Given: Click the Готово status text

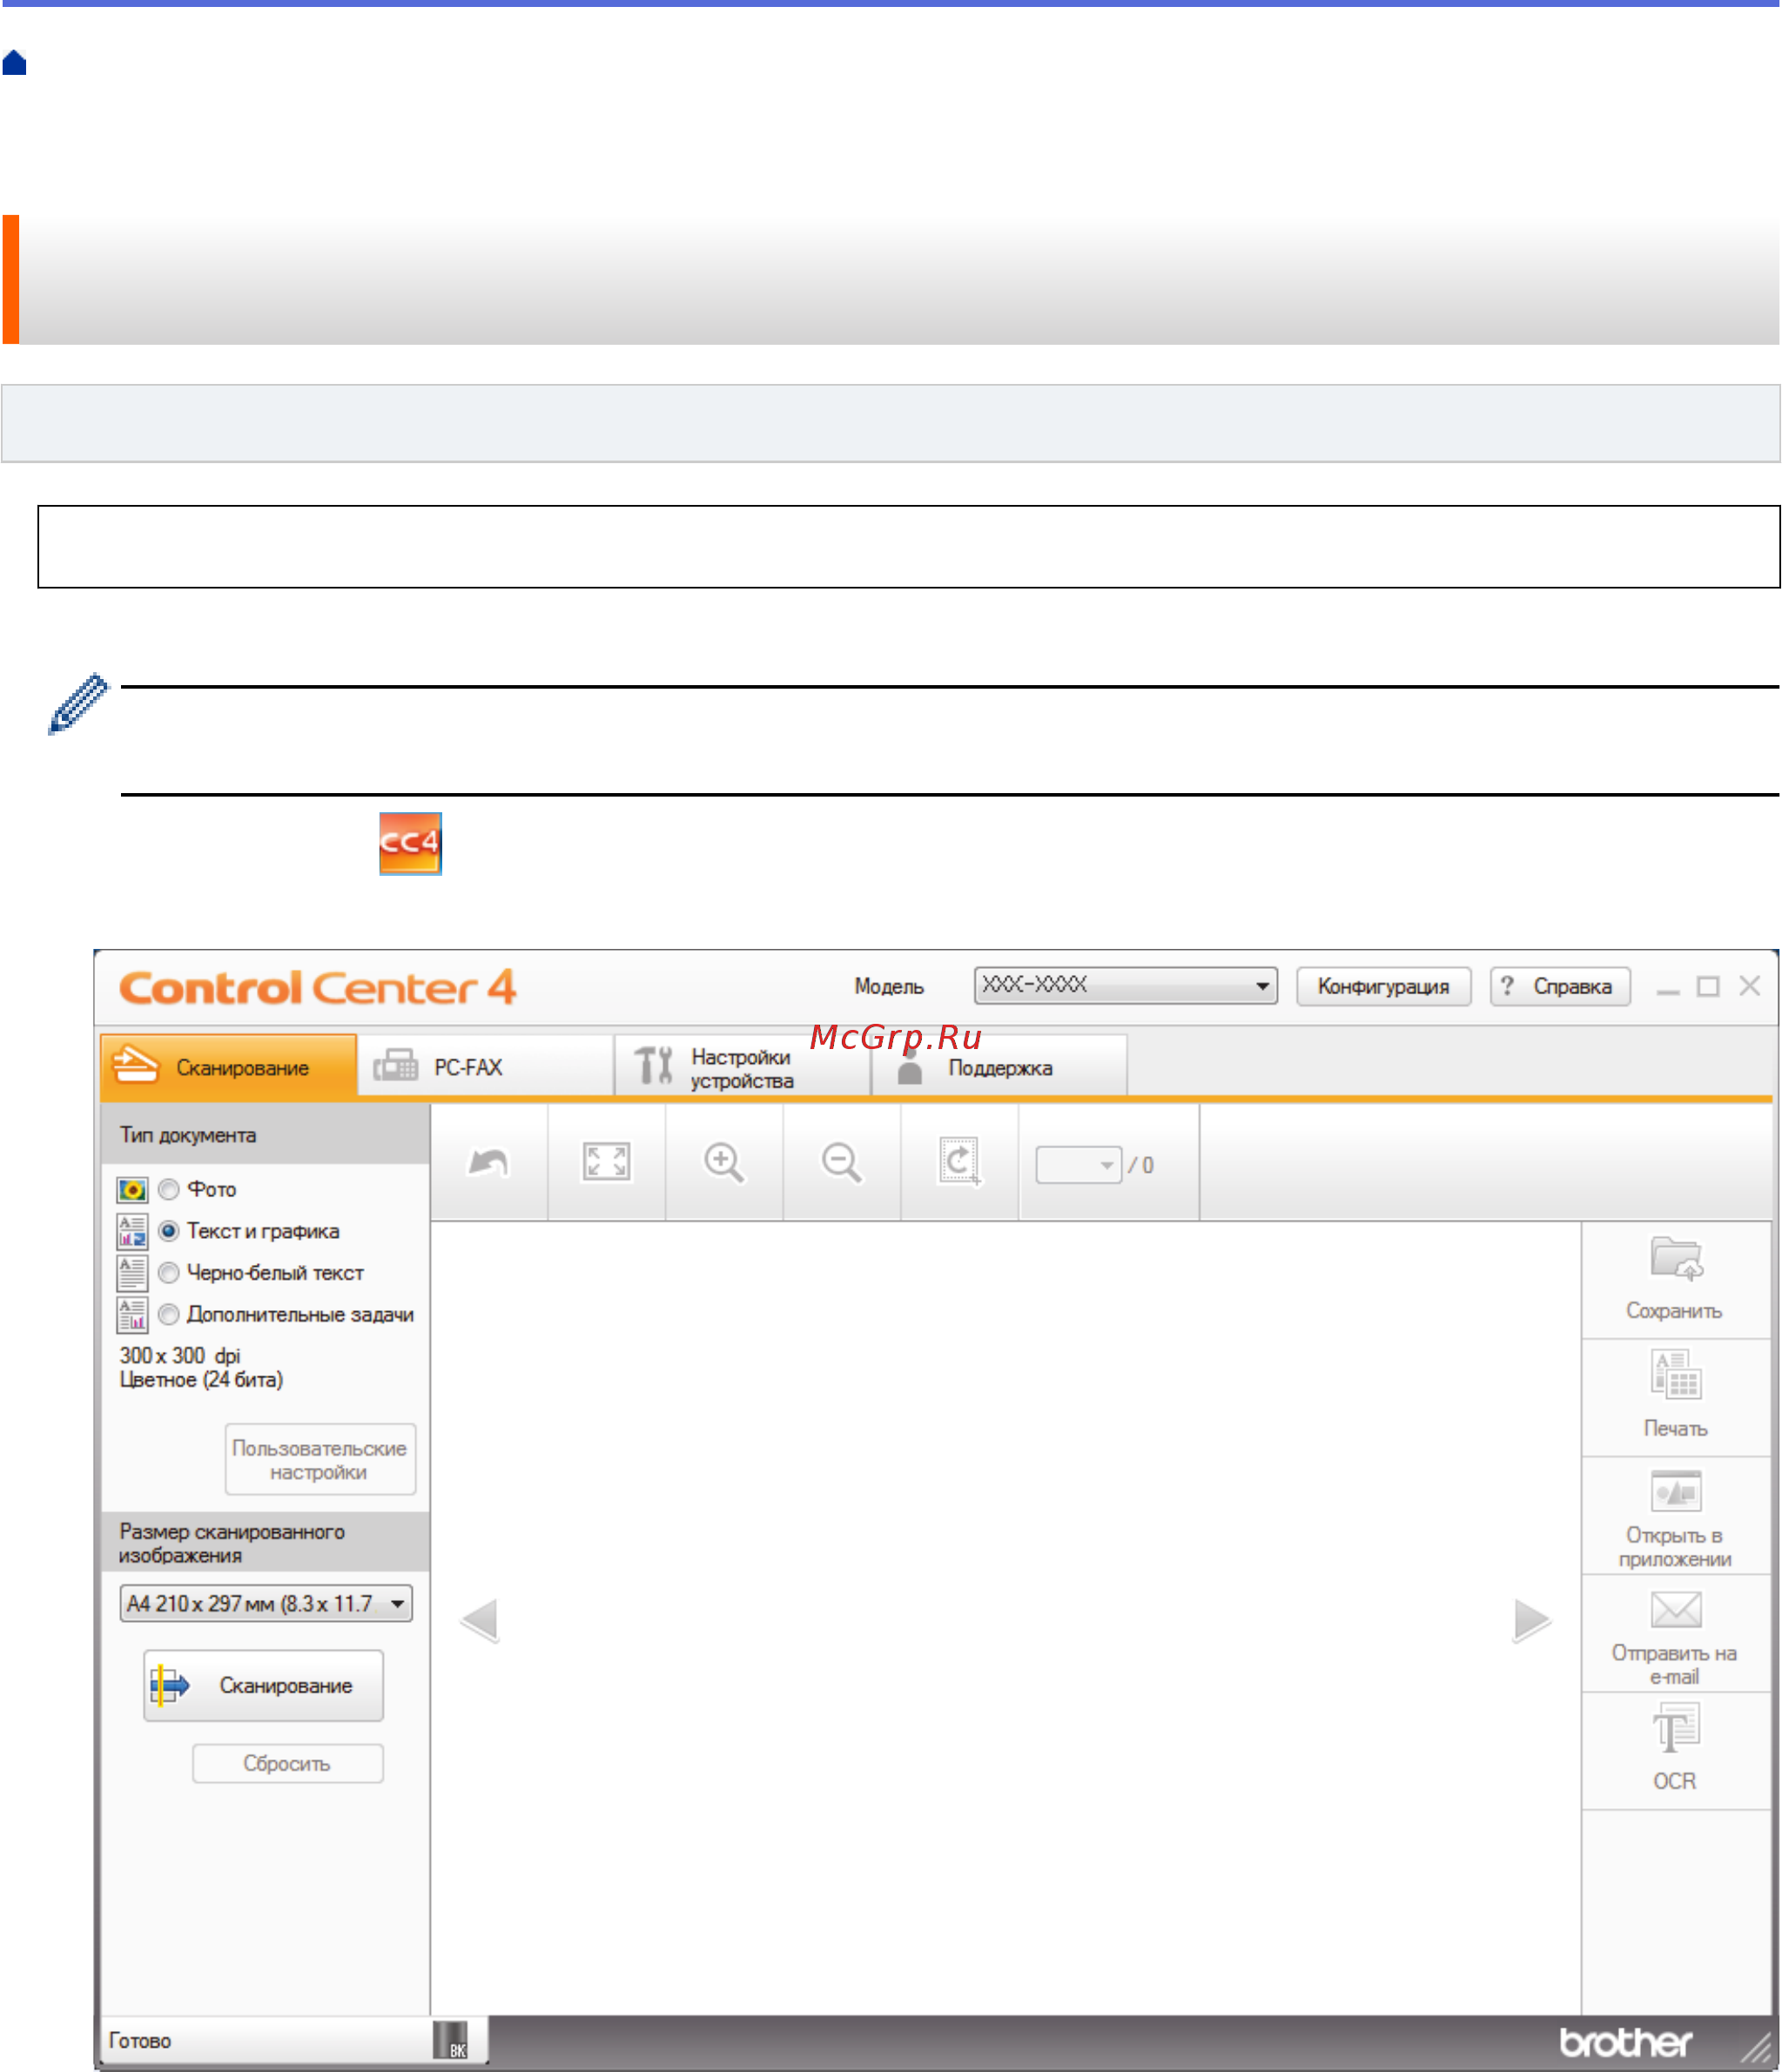Looking at the screenshot, I should point(140,2041).
